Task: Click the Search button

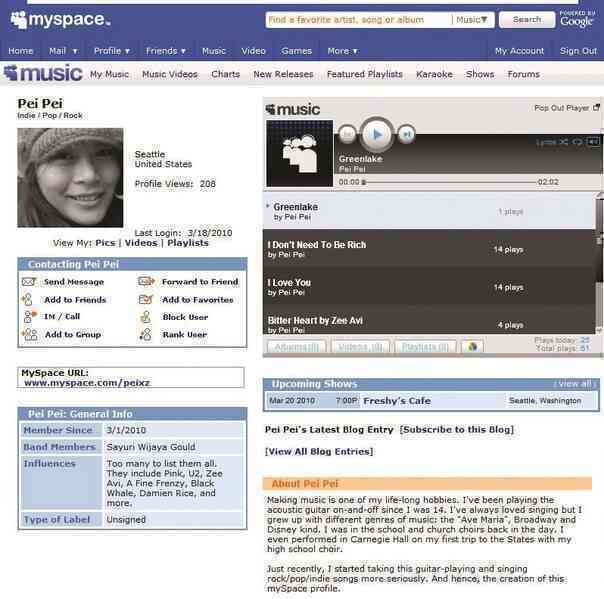Action: [527, 20]
